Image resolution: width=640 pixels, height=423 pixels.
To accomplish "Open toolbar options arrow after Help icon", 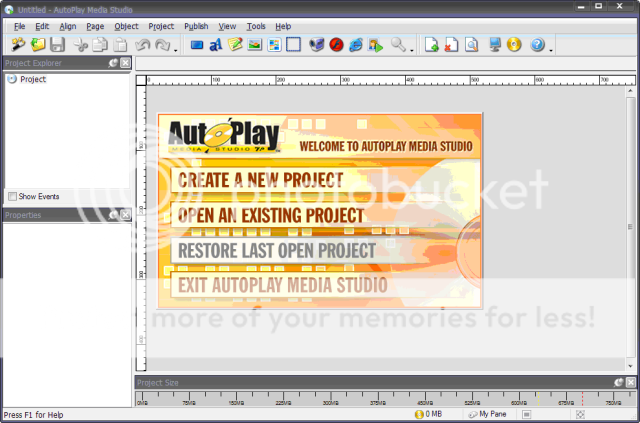I will pos(551,51).
